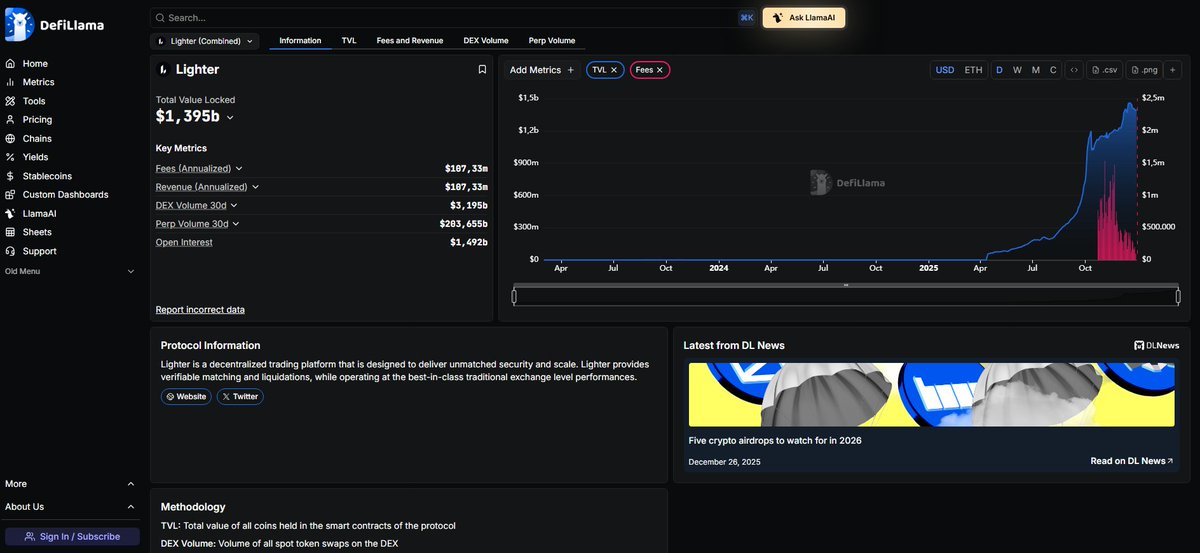Expand DEX Volume 30d row
This screenshot has width=1200, height=553.
pyautogui.click(x=234, y=205)
